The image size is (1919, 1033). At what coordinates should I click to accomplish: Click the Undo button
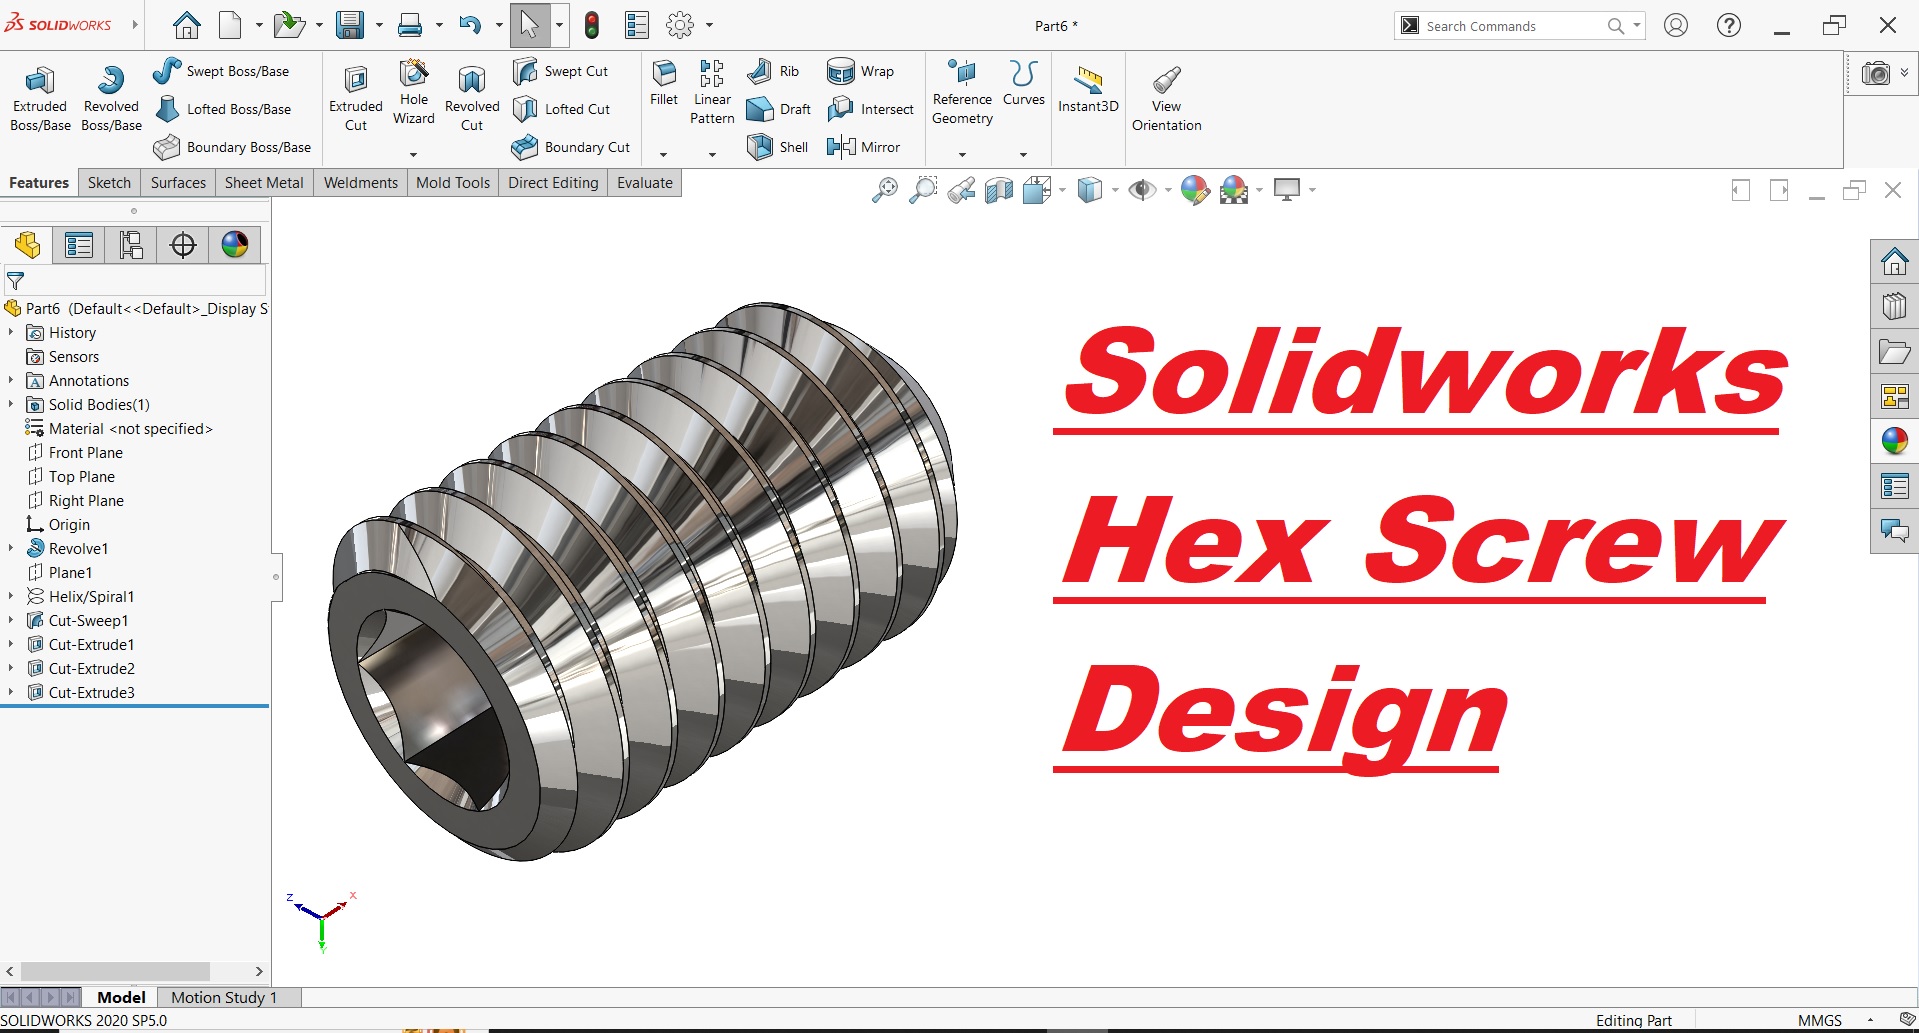click(x=470, y=25)
